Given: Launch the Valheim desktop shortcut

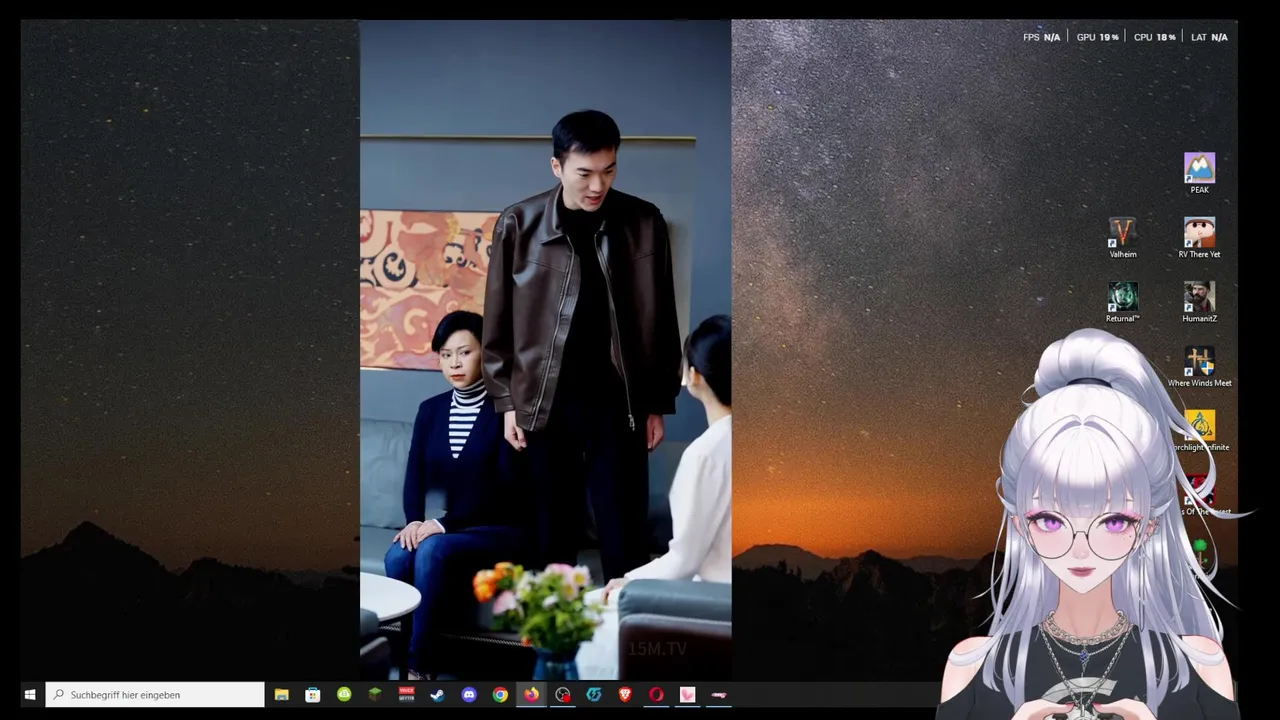Looking at the screenshot, I should tap(1122, 238).
